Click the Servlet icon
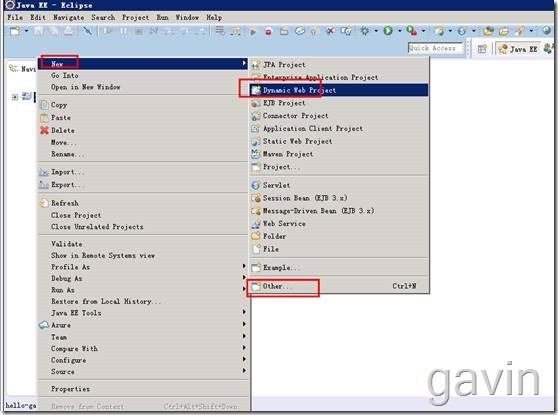The height and width of the screenshot is (415, 558). coord(256,185)
